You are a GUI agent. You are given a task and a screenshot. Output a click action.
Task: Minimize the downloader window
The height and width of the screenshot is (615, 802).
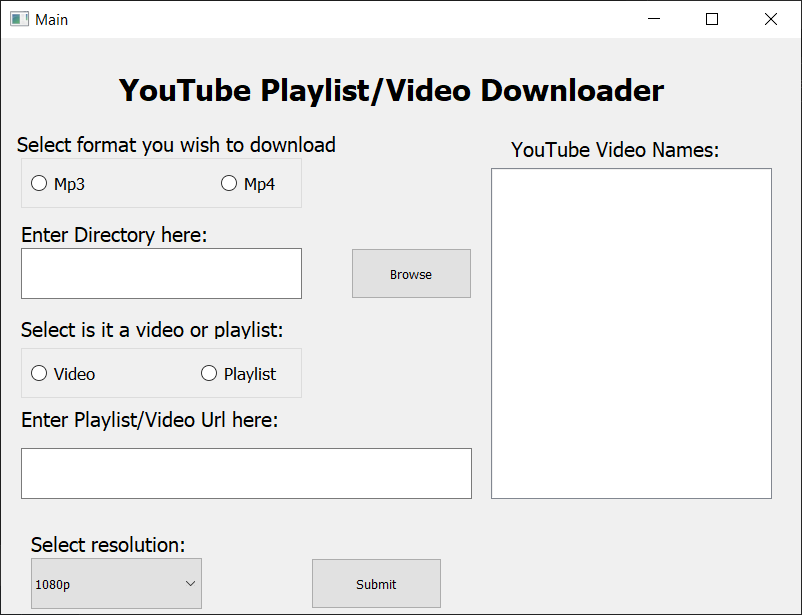click(654, 19)
